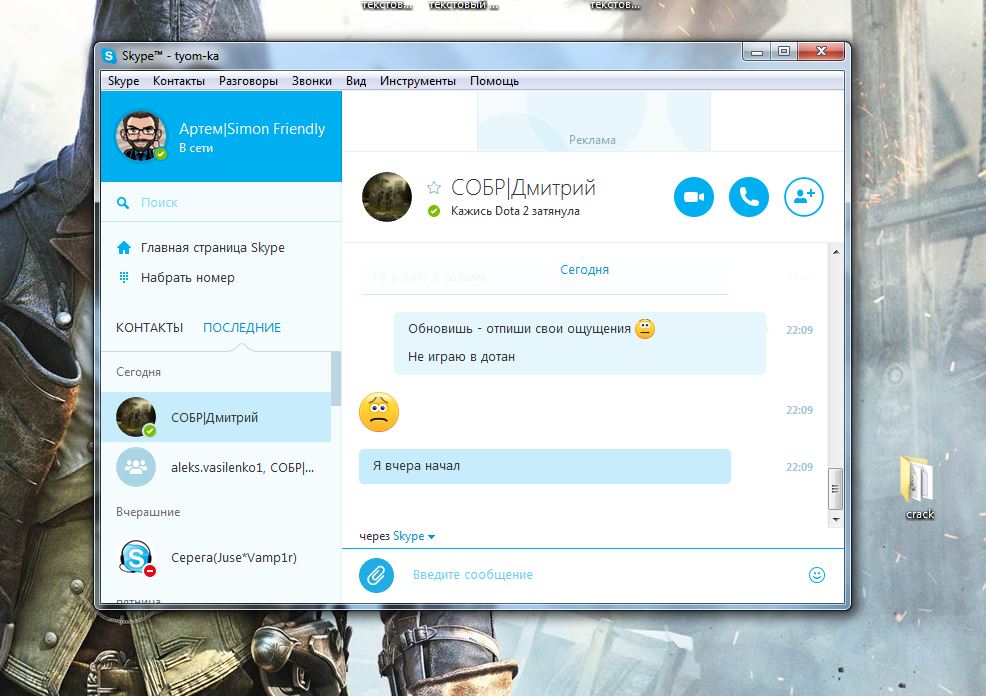Click Серега's Skype headset avatar
This screenshot has width=986, height=696.
coord(136,557)
